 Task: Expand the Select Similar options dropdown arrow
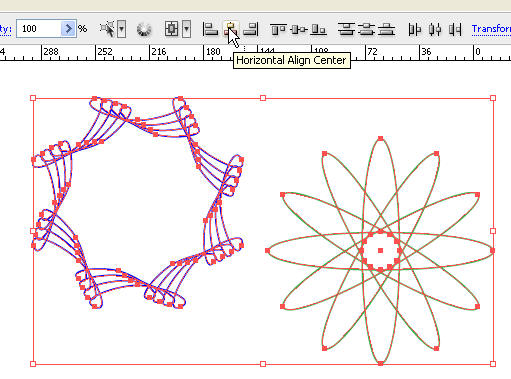(x=122, y=29)
